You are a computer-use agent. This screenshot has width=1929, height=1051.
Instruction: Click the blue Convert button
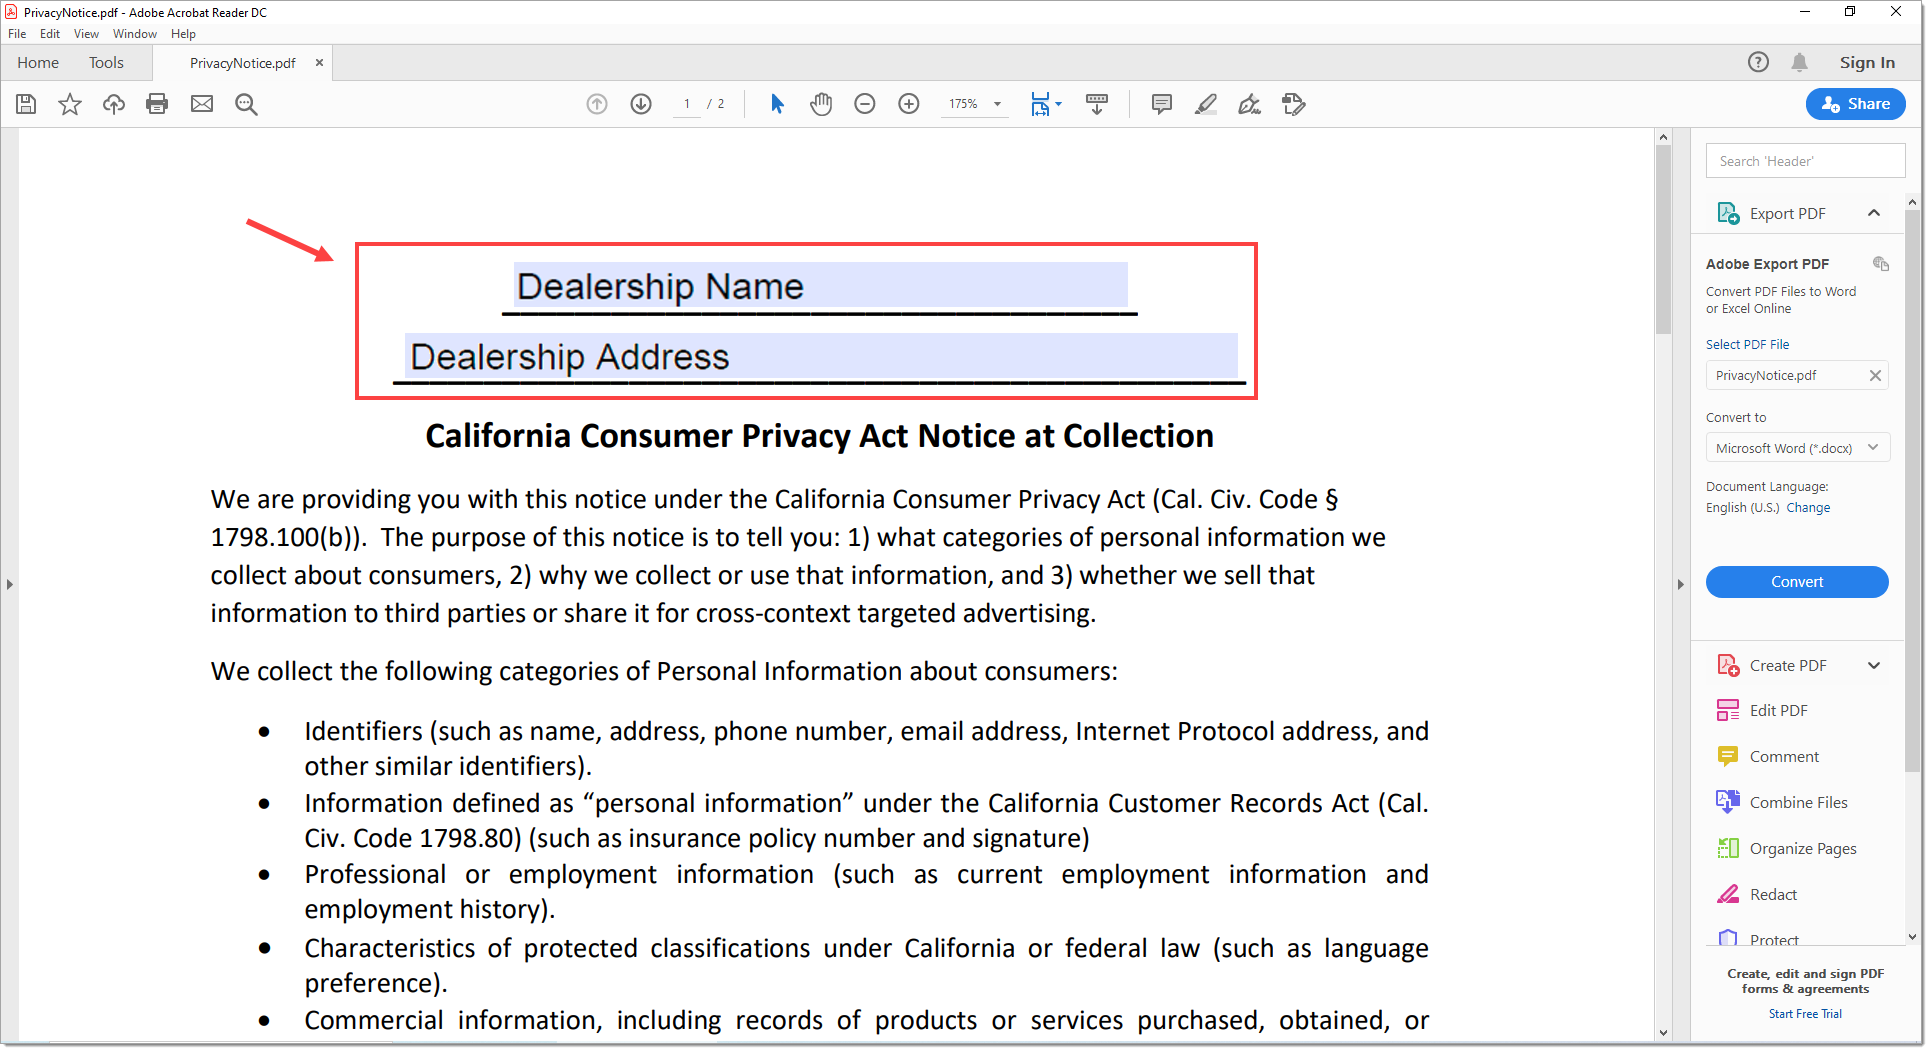[x=1797, y=582]
